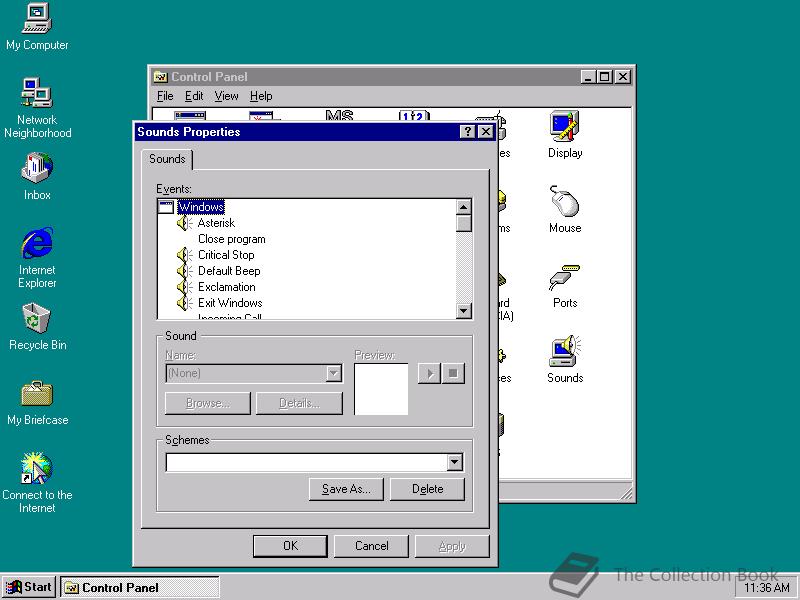Select the Asterisk event
This screenshot has width=800, height=600.
pyautogui.click(x=216, y=223)
